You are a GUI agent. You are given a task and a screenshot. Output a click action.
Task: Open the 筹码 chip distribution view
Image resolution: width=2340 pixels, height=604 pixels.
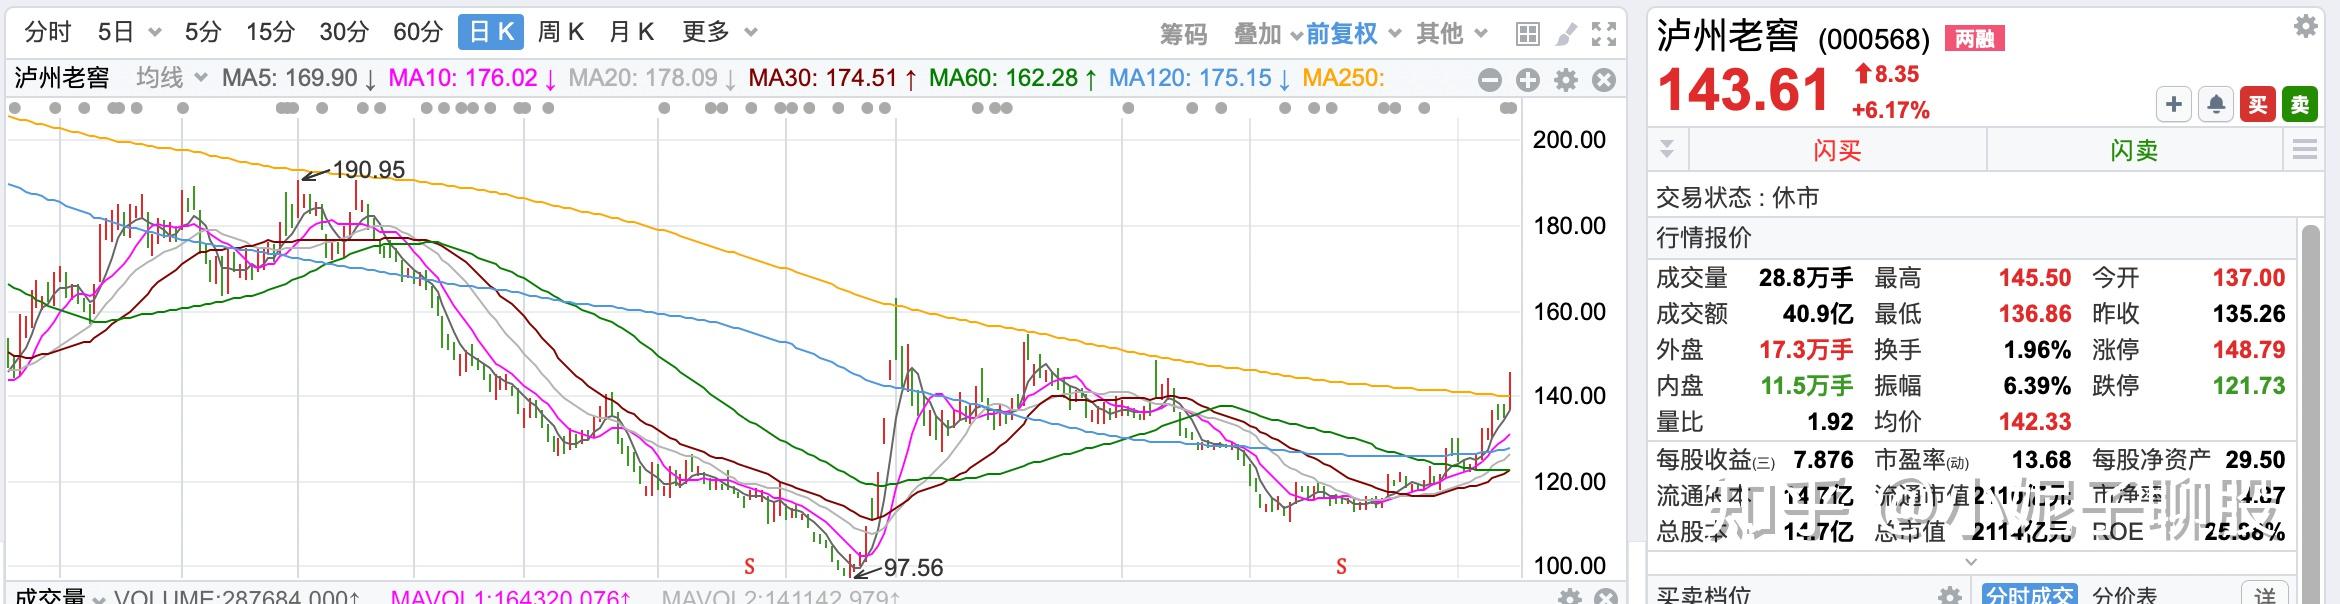1184,35
